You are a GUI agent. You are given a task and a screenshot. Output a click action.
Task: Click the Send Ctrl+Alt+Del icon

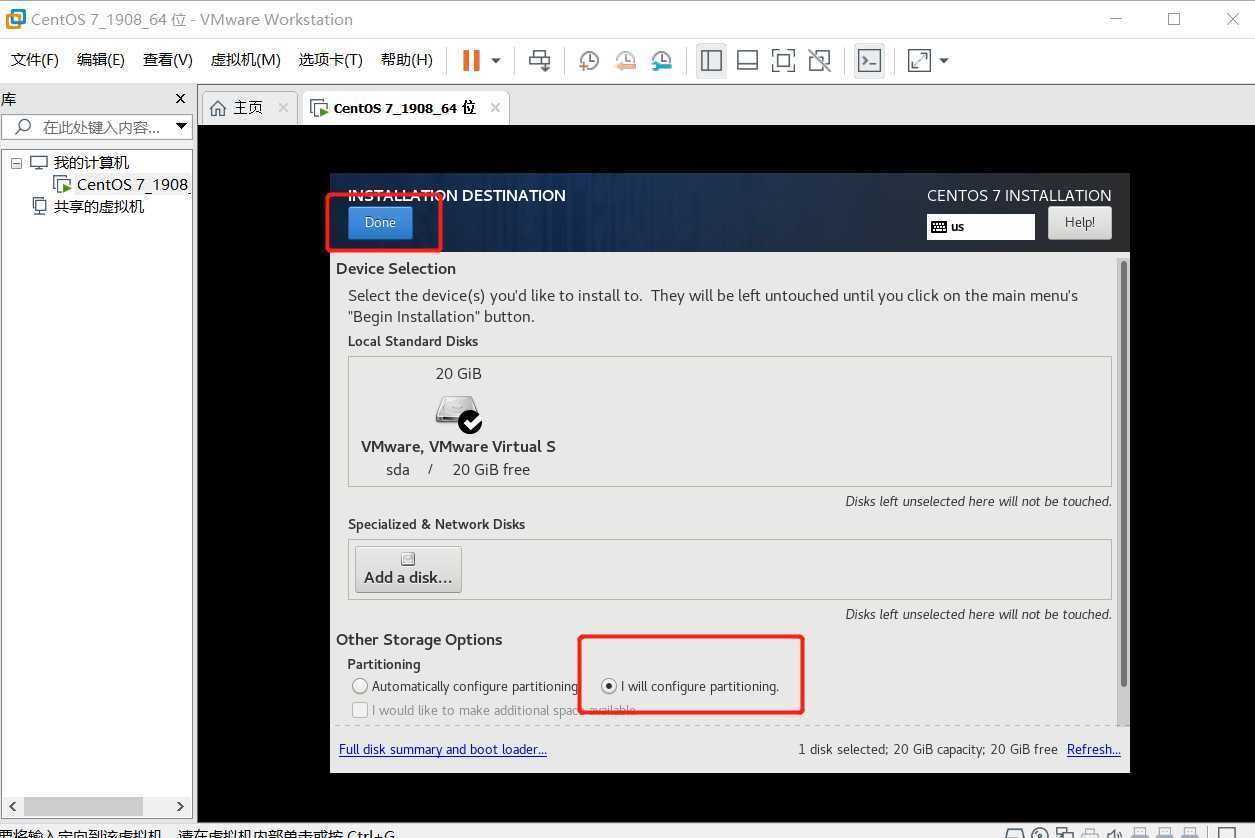pyautogui.click(x=539, y=60)
